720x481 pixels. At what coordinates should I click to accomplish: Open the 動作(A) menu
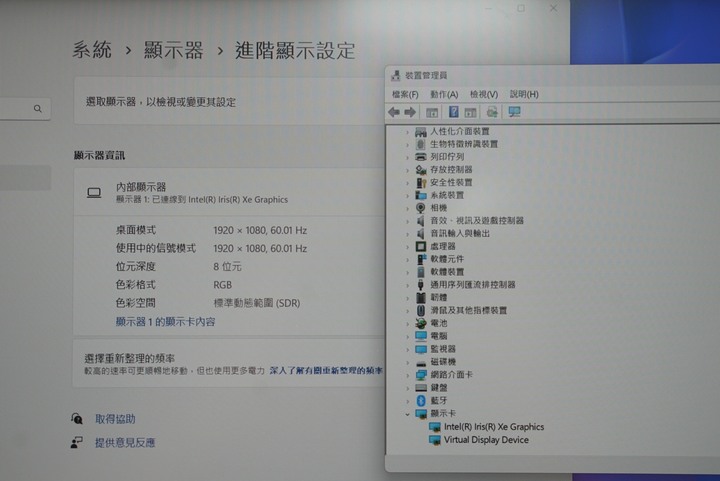point(444,95)
